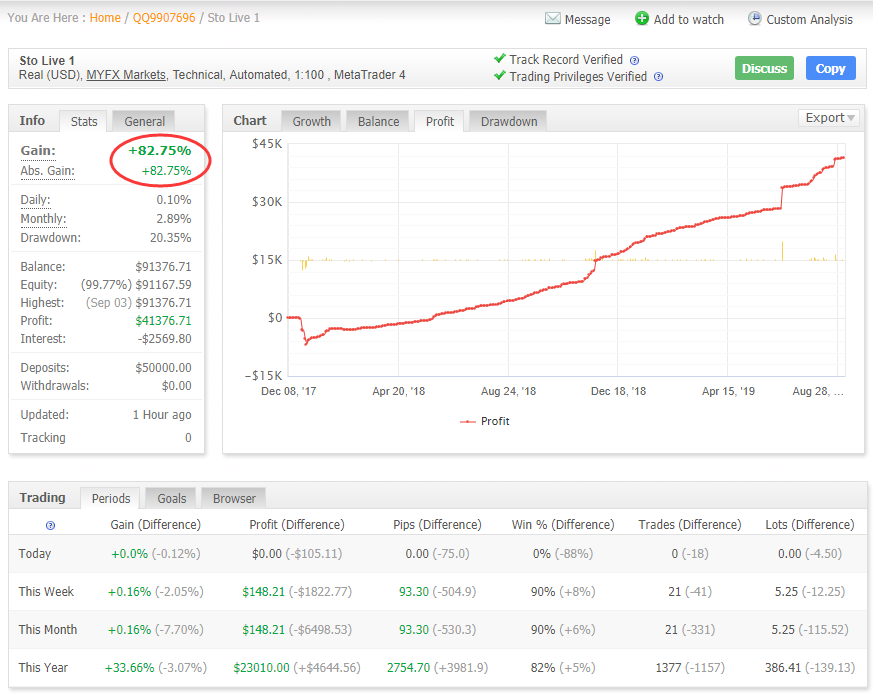Open the MYFX Markets broker link
This screenshot has height=695, width=873.
126,75
